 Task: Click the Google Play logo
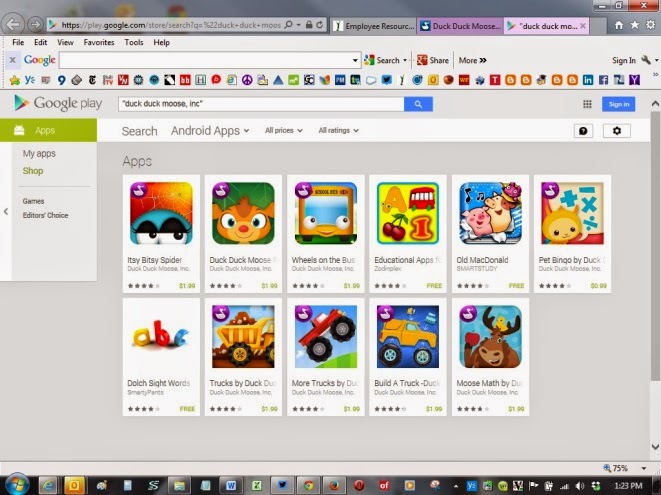pyautogui.click(x=58, y=103)
